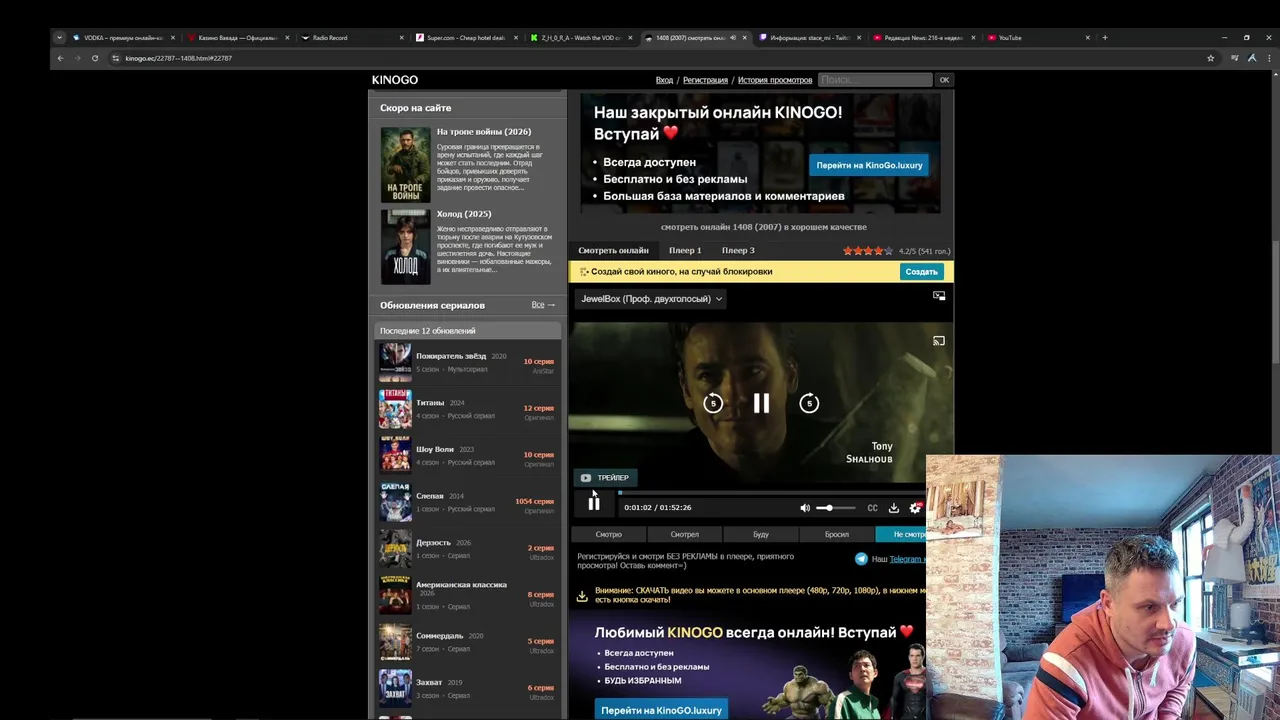Viewport: 1280px width, 720px height.
Task: Mark movie as Смотрю
Action: [608, 534]
